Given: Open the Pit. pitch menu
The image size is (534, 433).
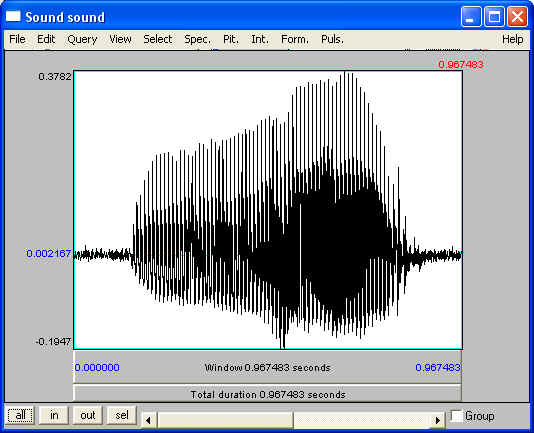Looking at the screenshot, I should point(231,39).
